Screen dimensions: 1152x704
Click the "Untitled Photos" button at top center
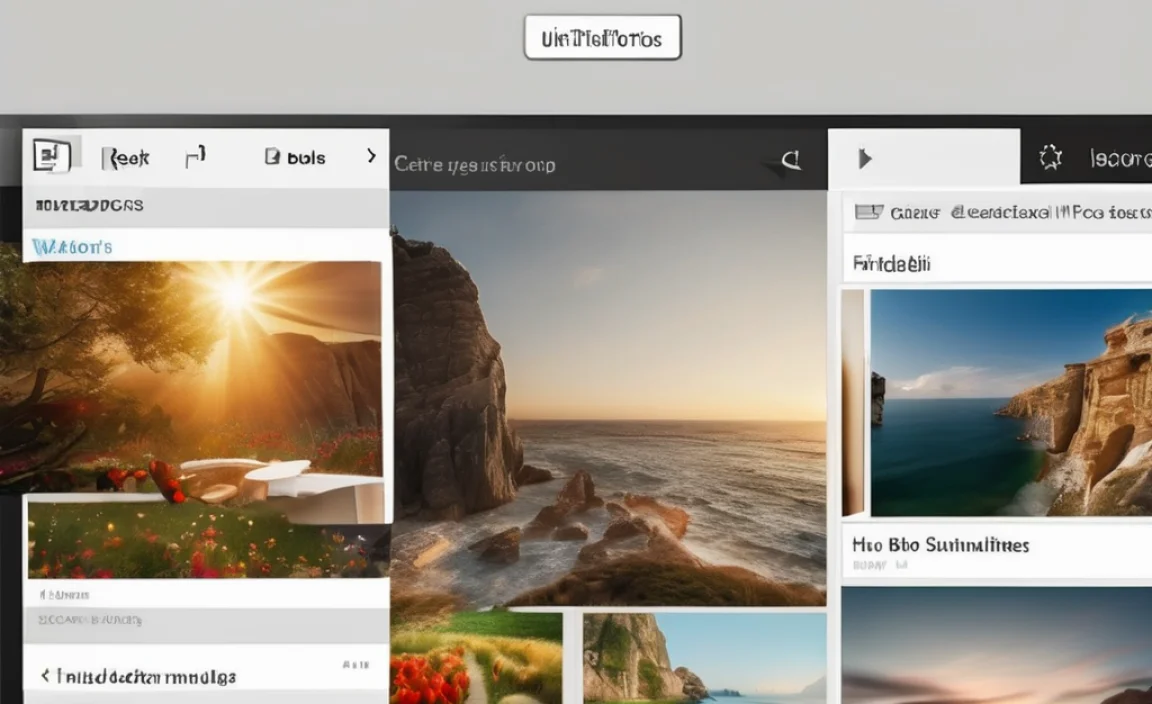tap(601, 38)
